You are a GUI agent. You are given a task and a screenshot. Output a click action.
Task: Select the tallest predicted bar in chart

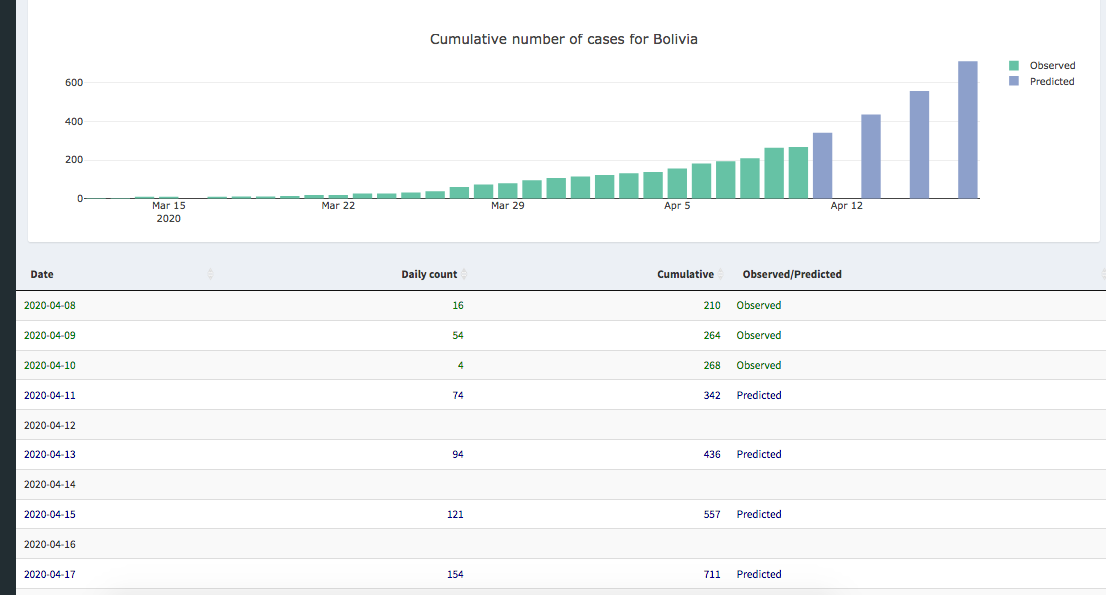tap(967, 130)
